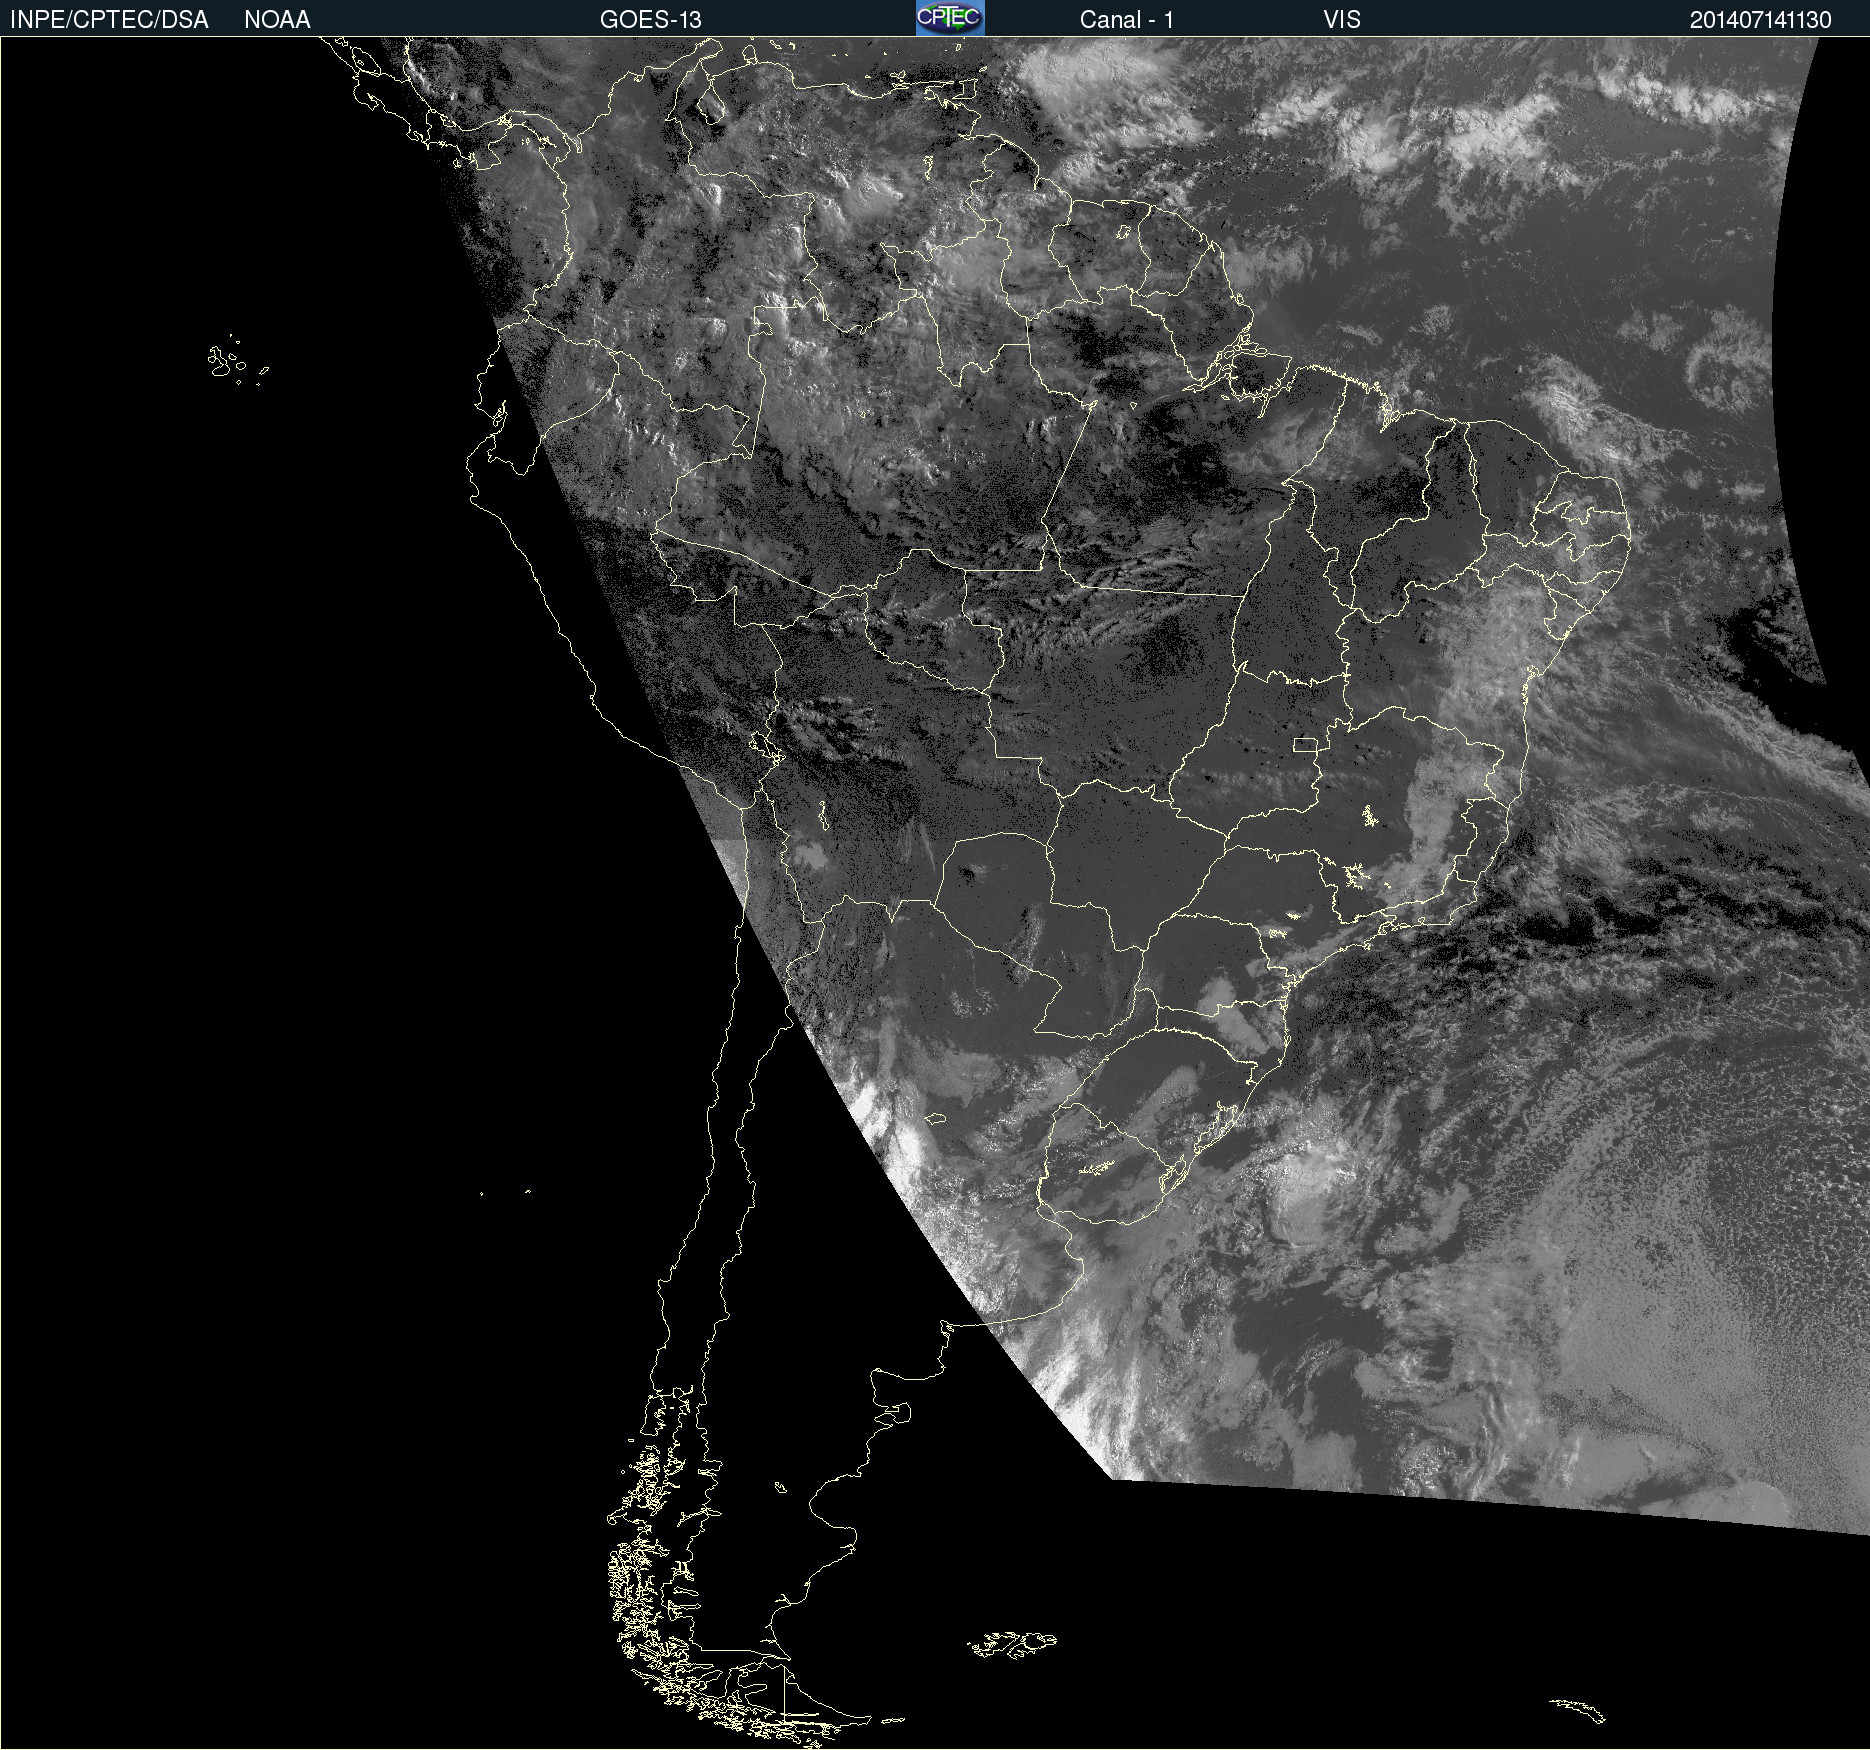
Task: Click the Lake Maracaibo outline in Venezuela
Action: point(711,104)
